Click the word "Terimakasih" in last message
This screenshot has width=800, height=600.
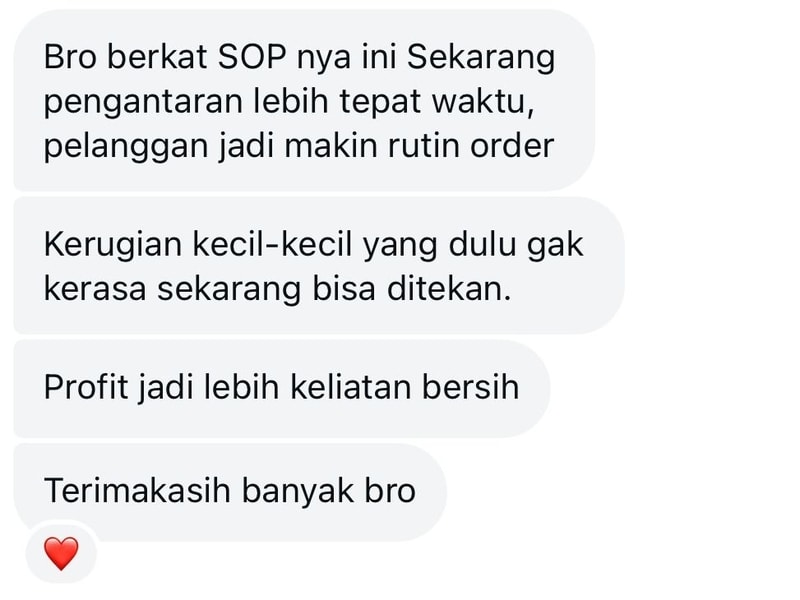point(138,490)
